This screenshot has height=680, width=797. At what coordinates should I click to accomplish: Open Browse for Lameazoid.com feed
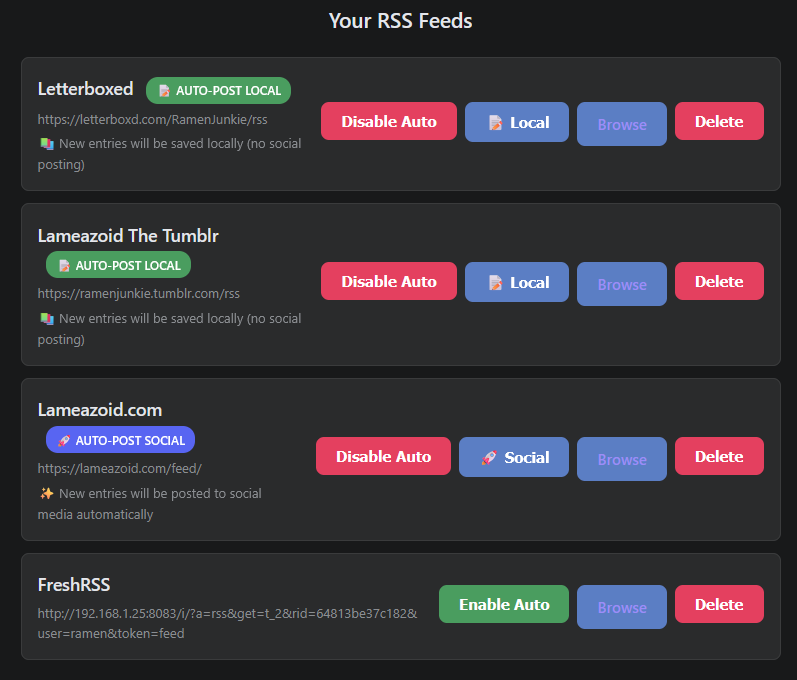pyautogui.click(x=622, y=459)
